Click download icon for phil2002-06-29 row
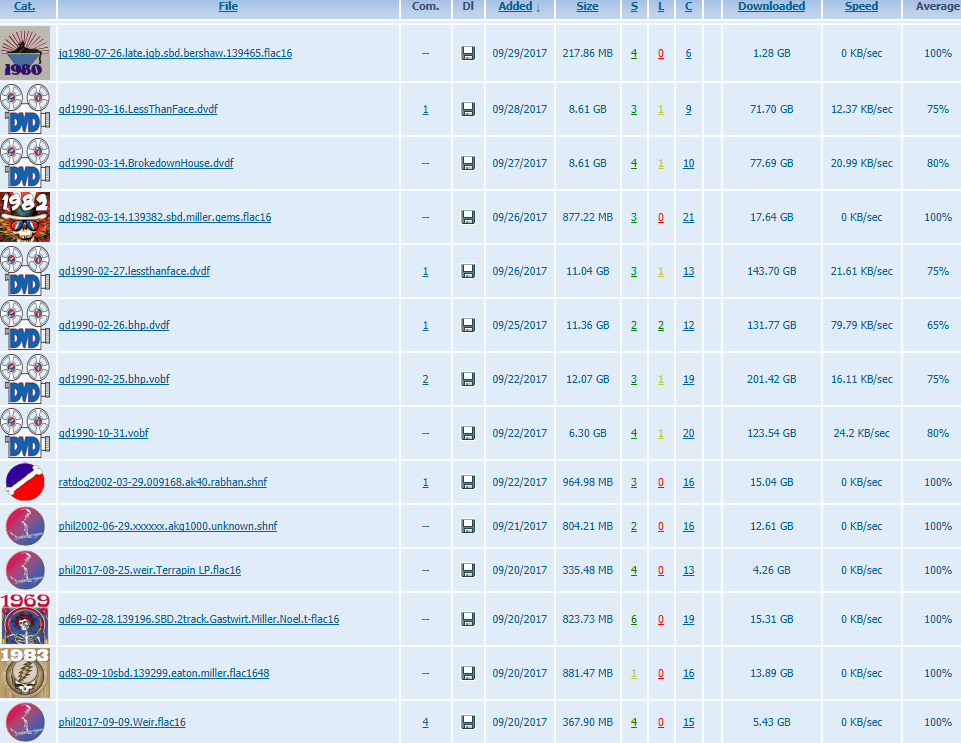Image resolution: width=961 pixels, height=743 pixels. [x=468, y=526]
